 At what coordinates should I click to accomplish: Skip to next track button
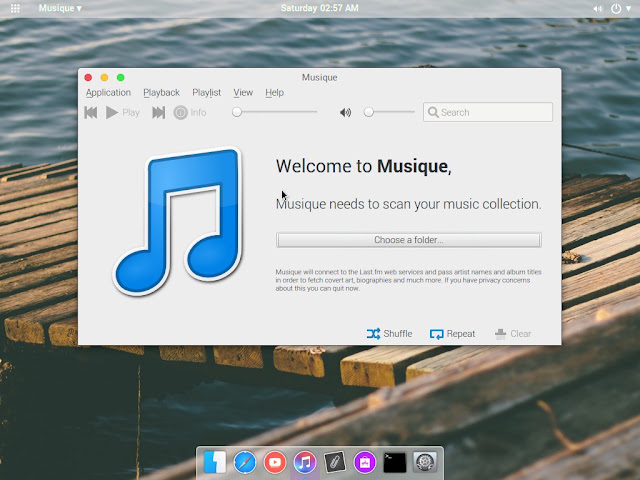click(158, 112)
